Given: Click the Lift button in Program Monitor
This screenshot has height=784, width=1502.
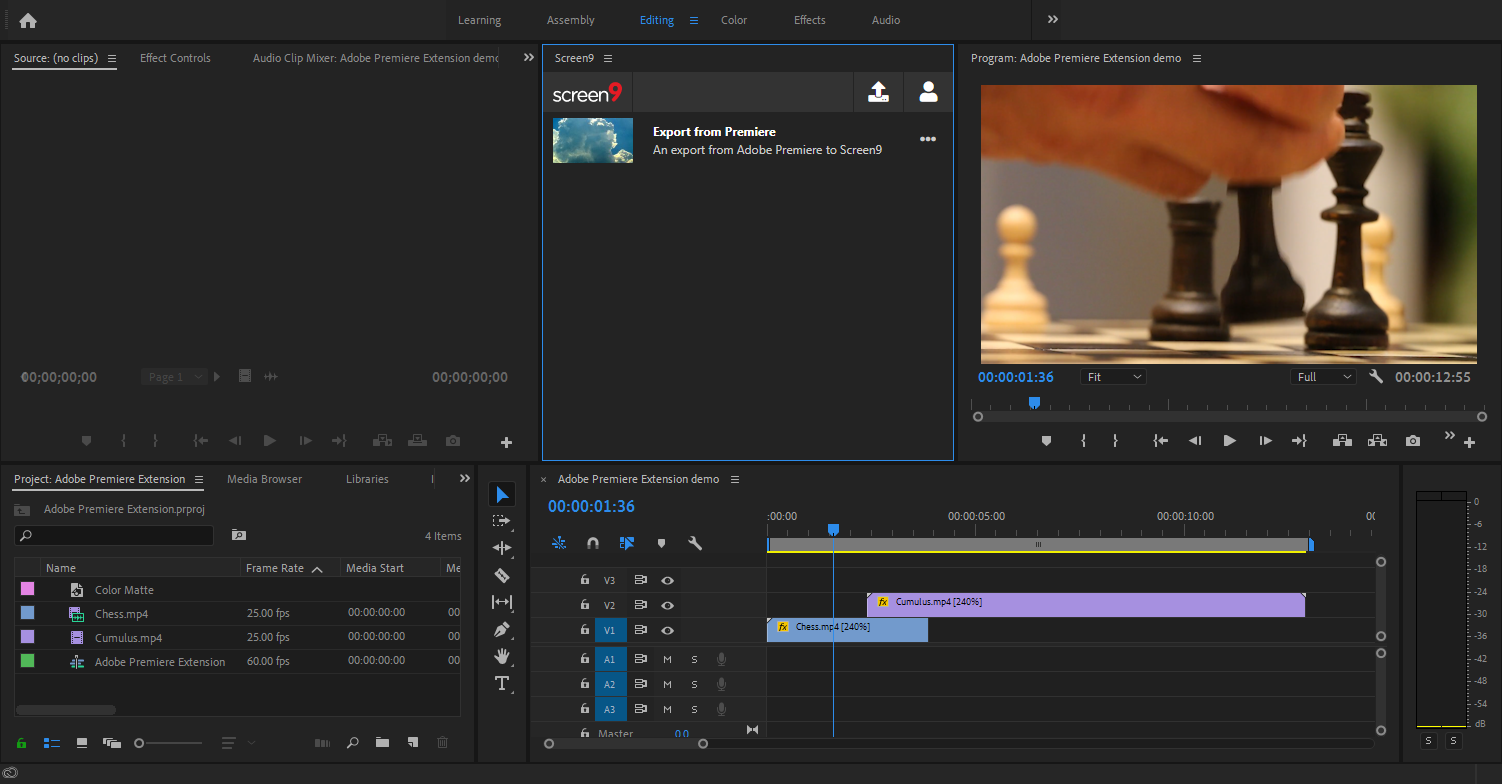Looking at the screenshot, I should click(x=1341, y=441).
